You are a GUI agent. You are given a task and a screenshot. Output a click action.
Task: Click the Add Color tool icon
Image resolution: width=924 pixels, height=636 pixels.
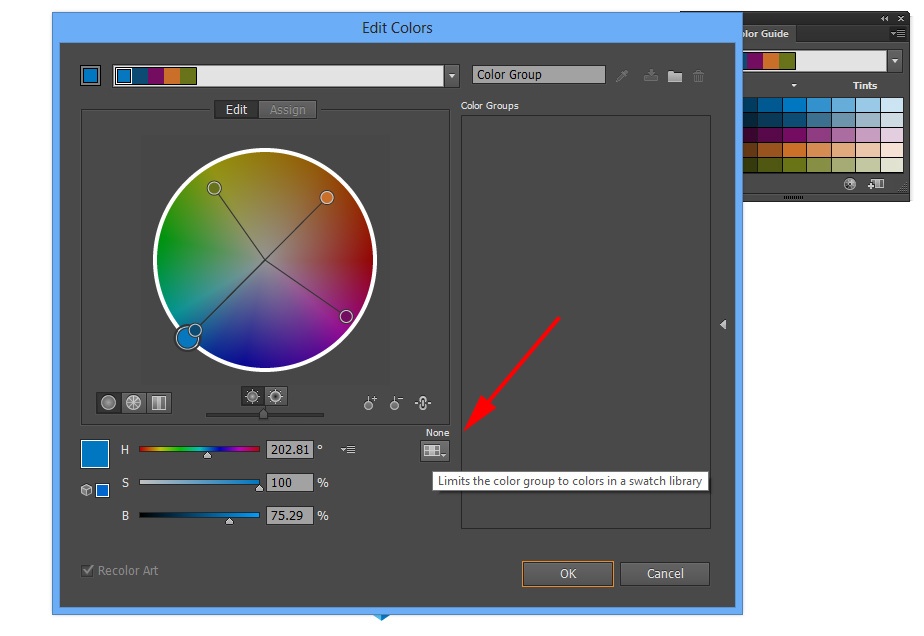click(x=370, y=403)
